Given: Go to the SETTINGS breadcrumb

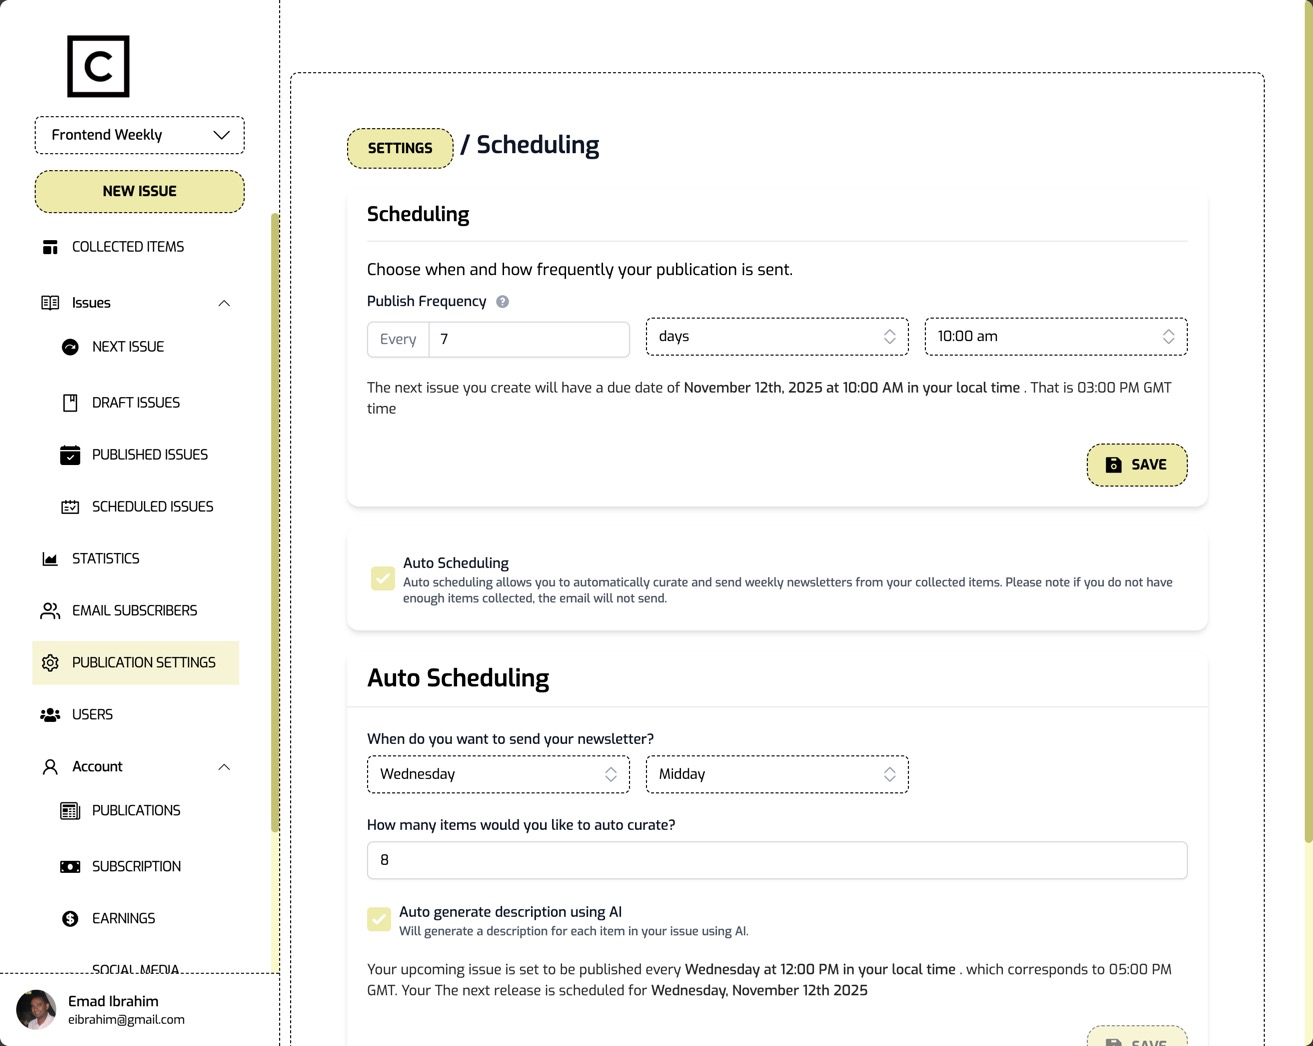Looking at the screenshot, I should (399, 148).
